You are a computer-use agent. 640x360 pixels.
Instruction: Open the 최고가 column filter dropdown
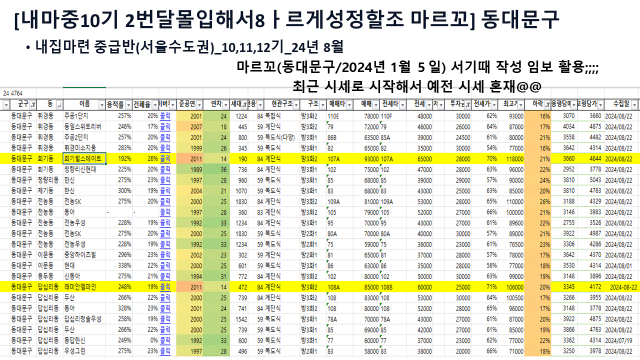(521, 105)
